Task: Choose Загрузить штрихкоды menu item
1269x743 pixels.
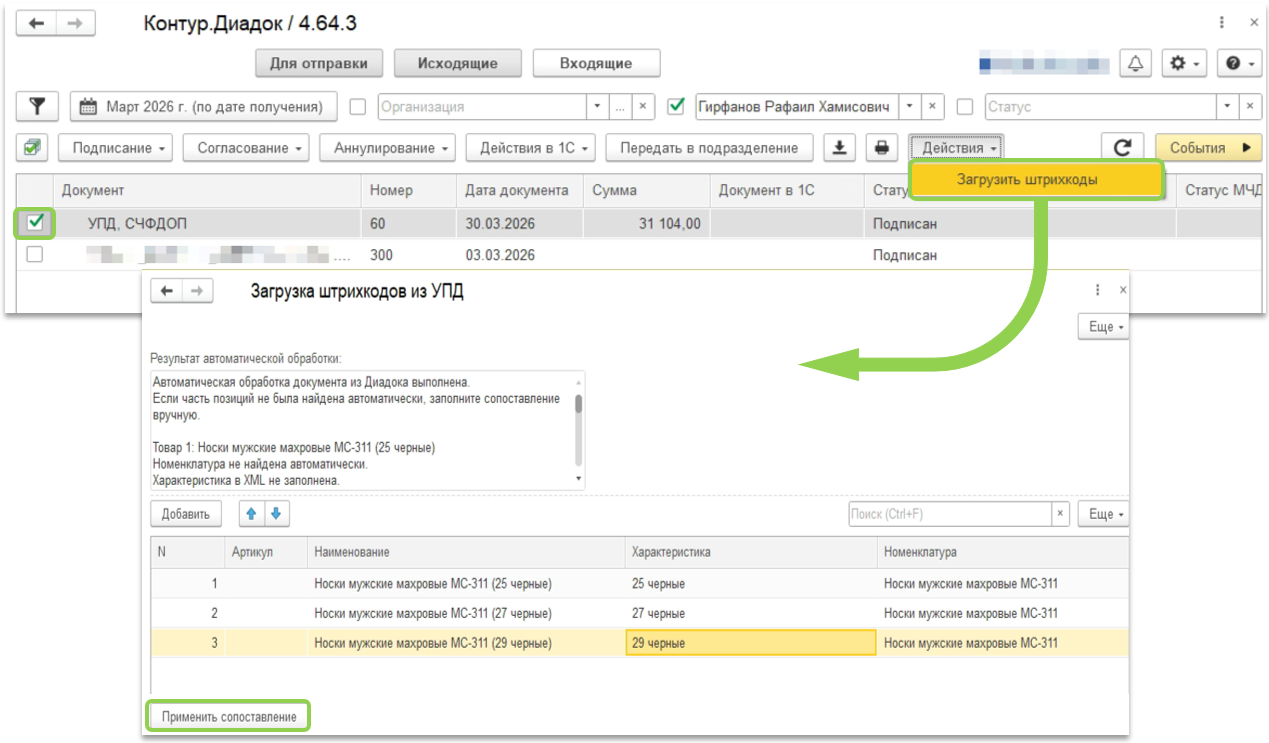Action: [1037, 180]
